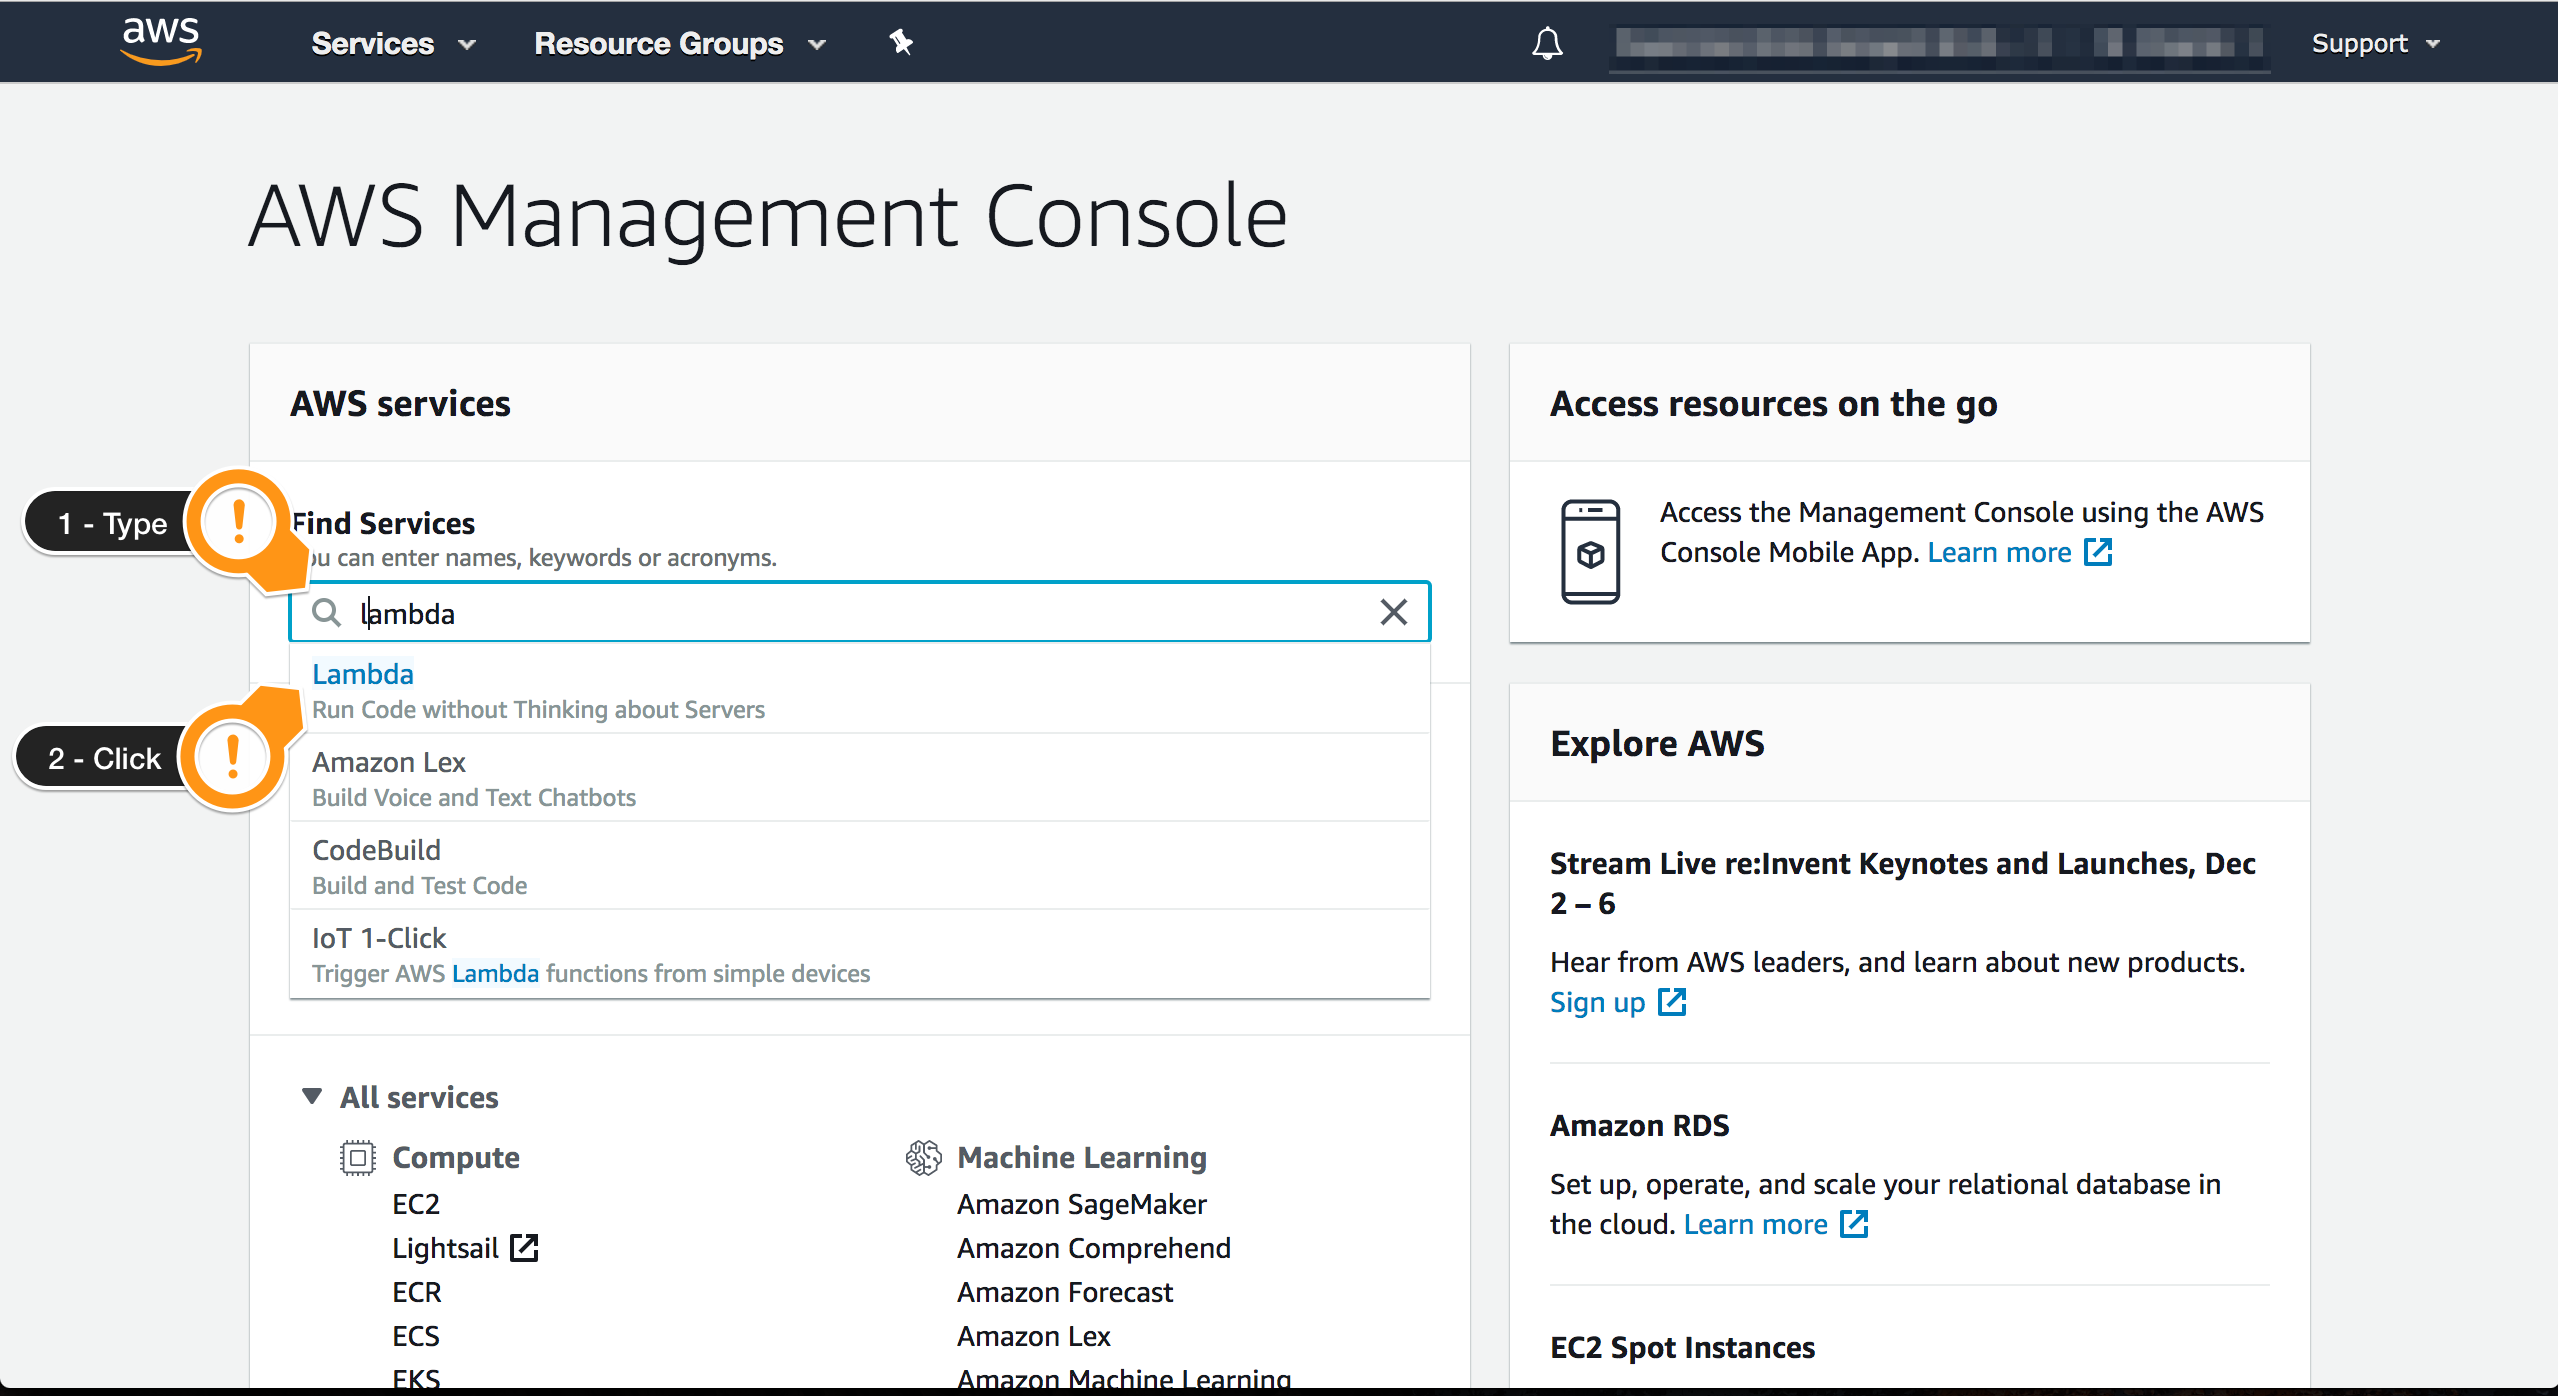This screenshot has width=2558, height=1396.
Task: Open Amazon Lex under Machine Learning
Action: tap(1034, 1336)
